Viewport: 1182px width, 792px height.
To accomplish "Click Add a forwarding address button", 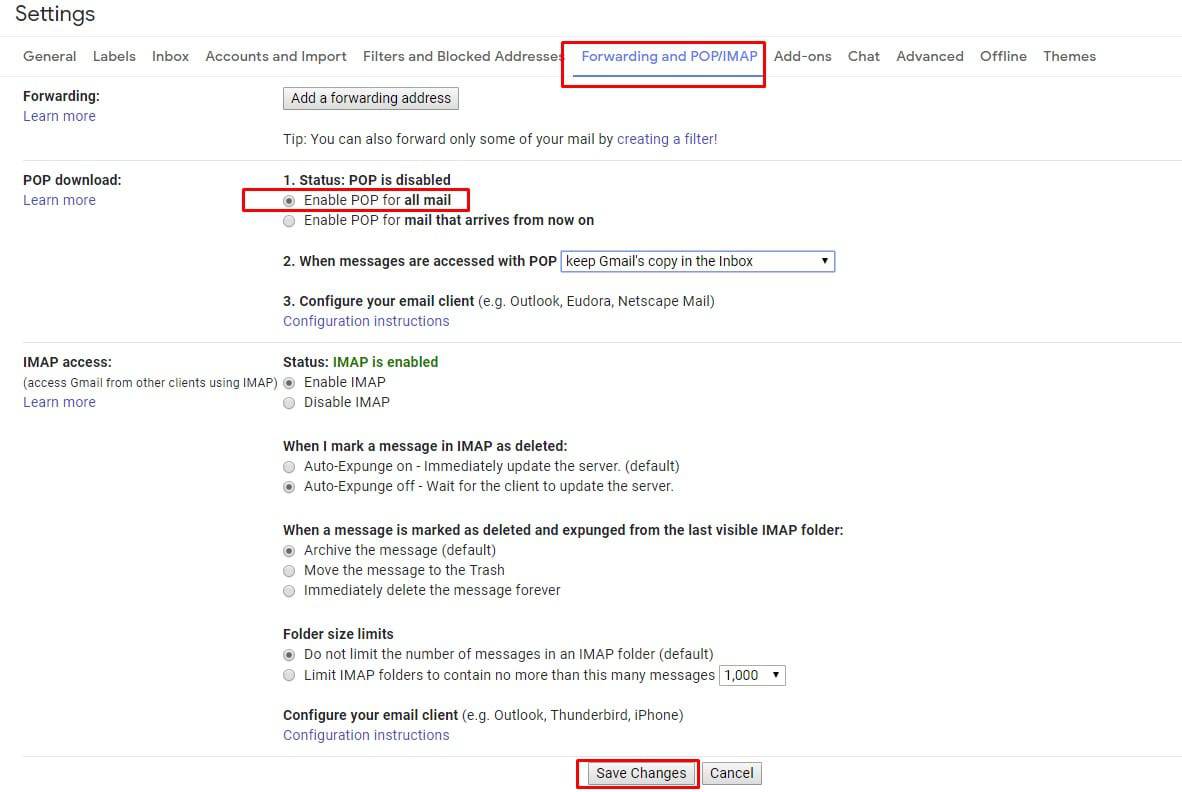I will click(x=371, y=98).
